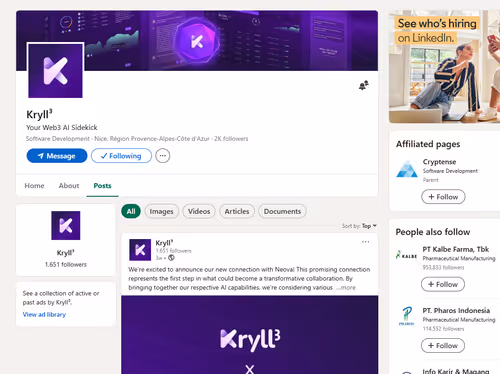The image size is (500, 374).
Task: Select the Posts tab
Action: (x=102, y=186)
